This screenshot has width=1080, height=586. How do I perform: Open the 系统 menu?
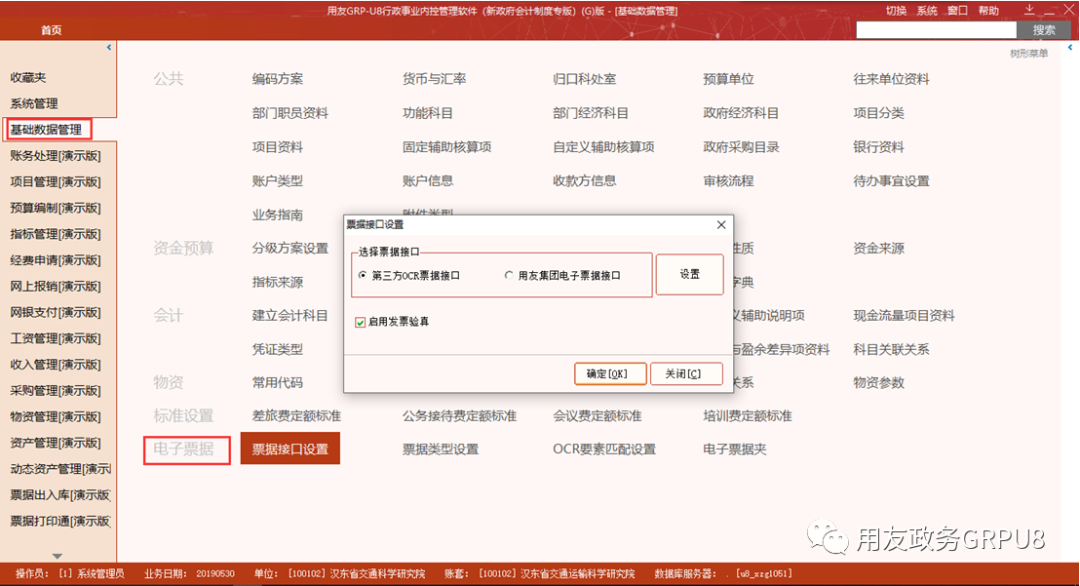pyautogui.click(x=927, y=10)
